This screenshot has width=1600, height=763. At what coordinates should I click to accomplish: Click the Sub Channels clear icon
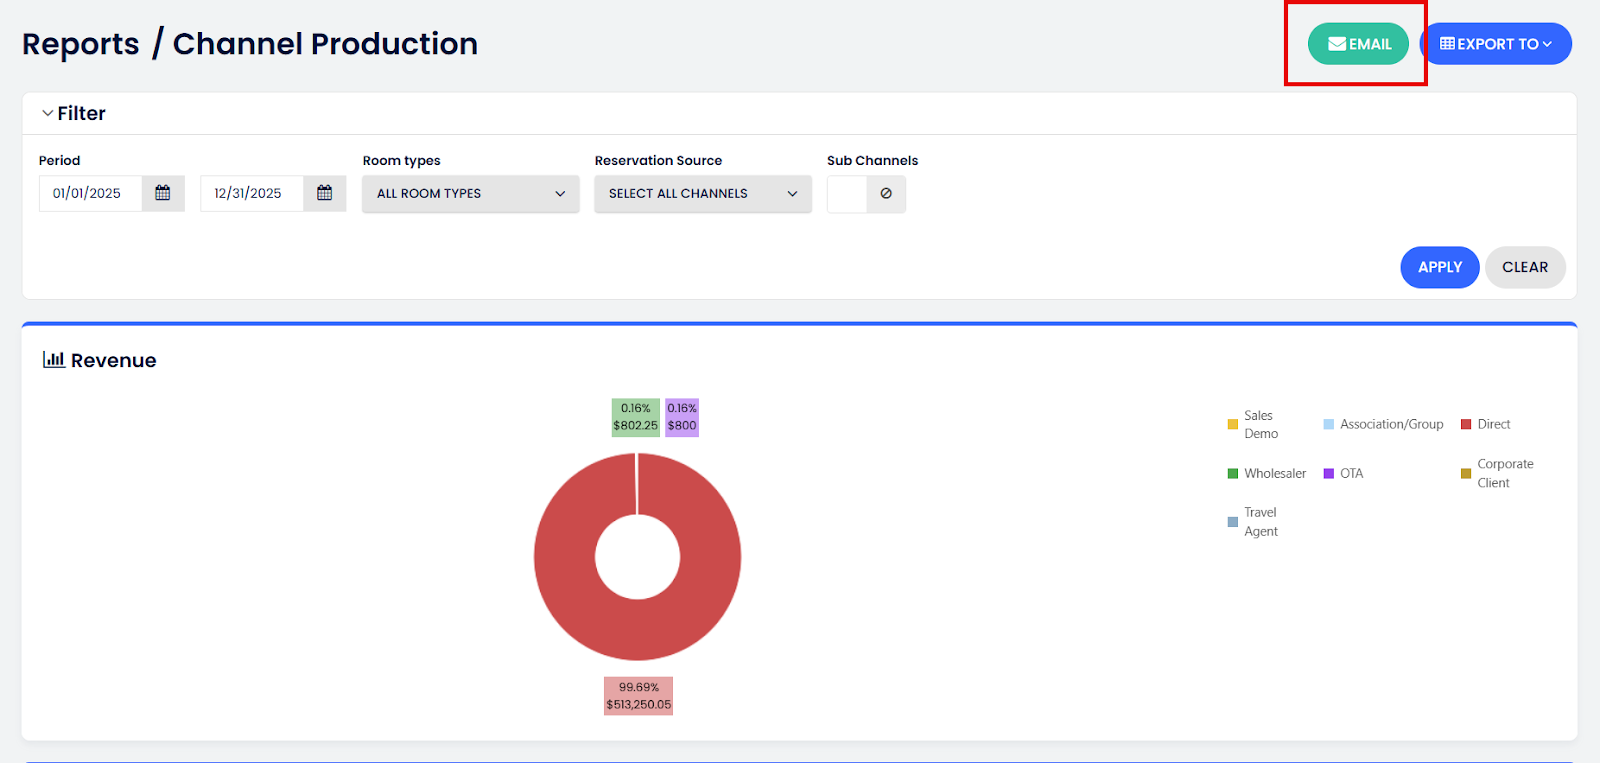886,194
